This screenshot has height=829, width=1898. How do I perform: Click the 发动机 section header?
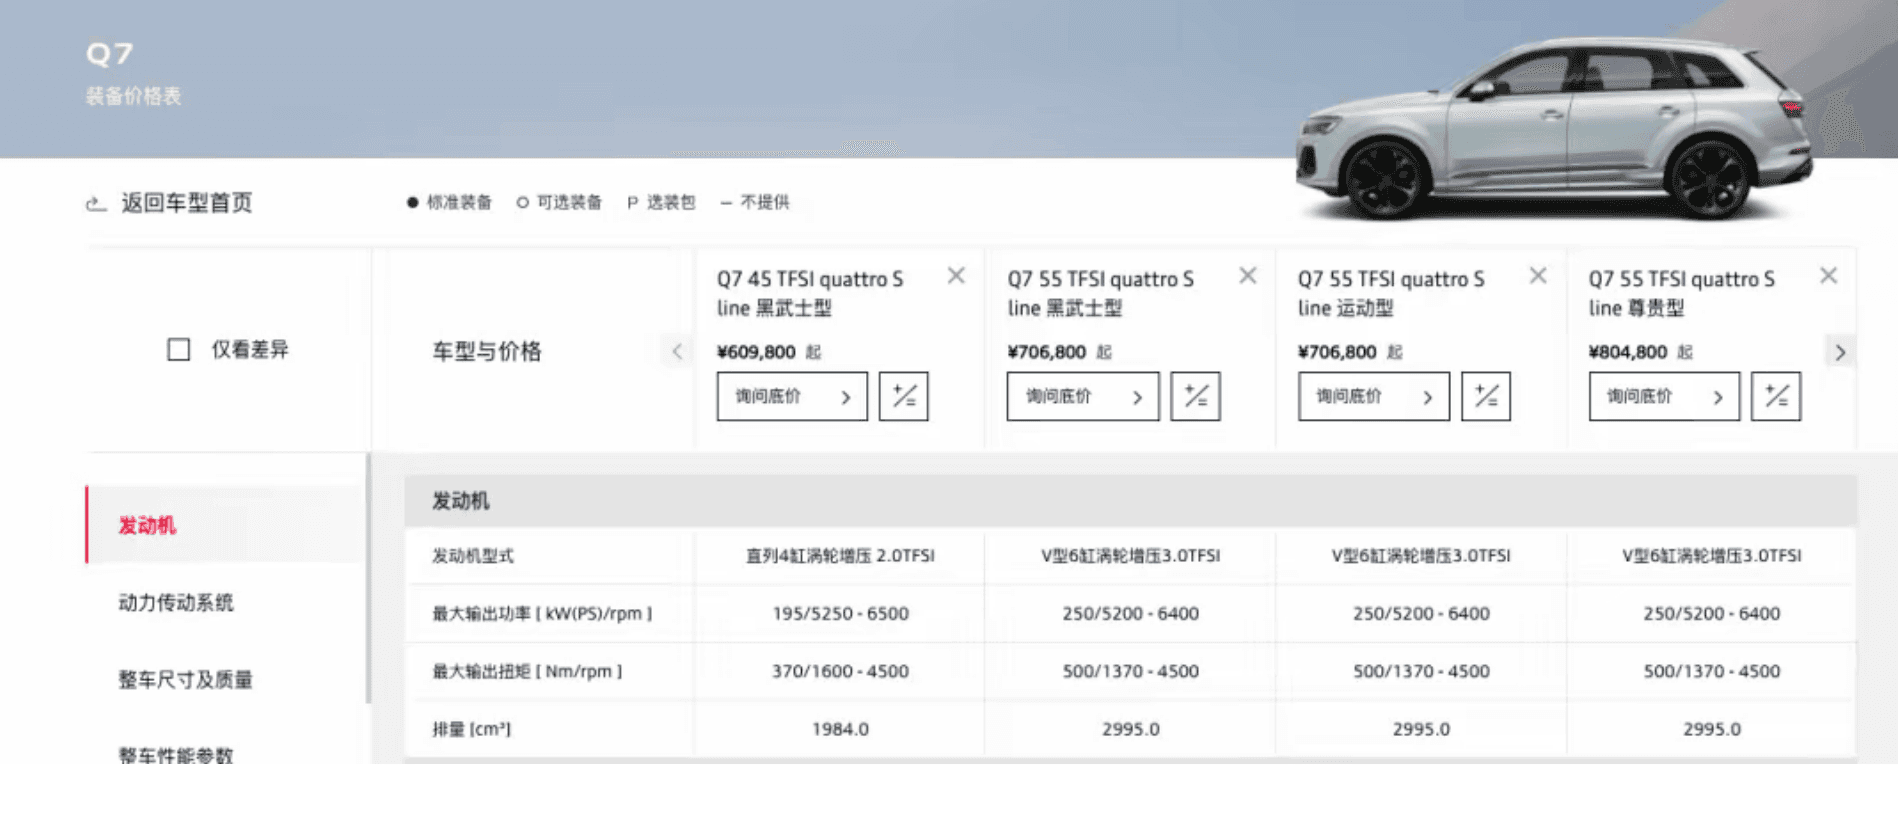pyautogui.click(x=1131, y=501)
